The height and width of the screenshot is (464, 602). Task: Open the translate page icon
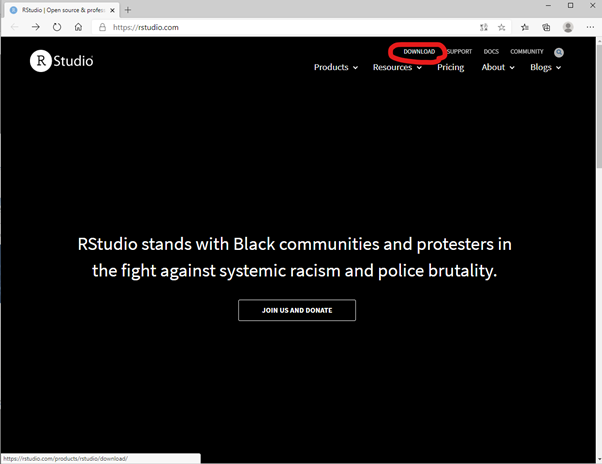click(x=484, y=27)
